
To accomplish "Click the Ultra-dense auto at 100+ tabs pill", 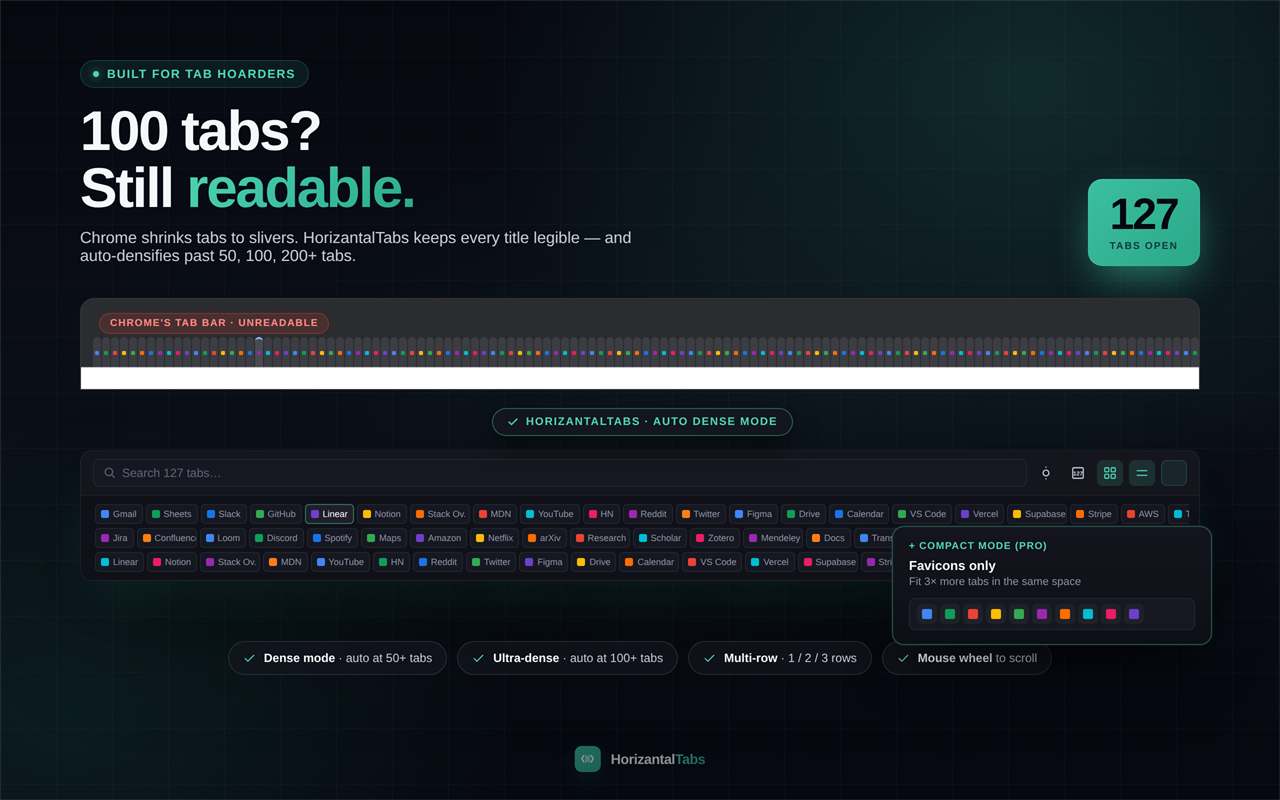I will tap(568, 658).
